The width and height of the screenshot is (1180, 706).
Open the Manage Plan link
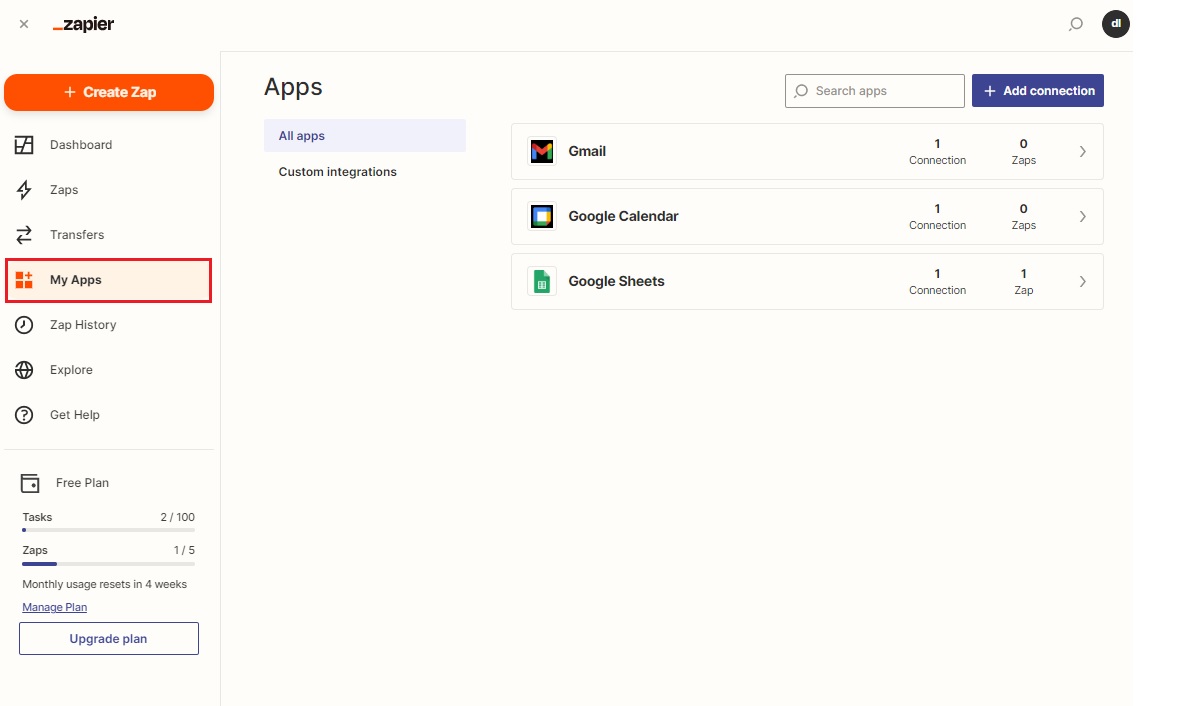pos(54,607)
